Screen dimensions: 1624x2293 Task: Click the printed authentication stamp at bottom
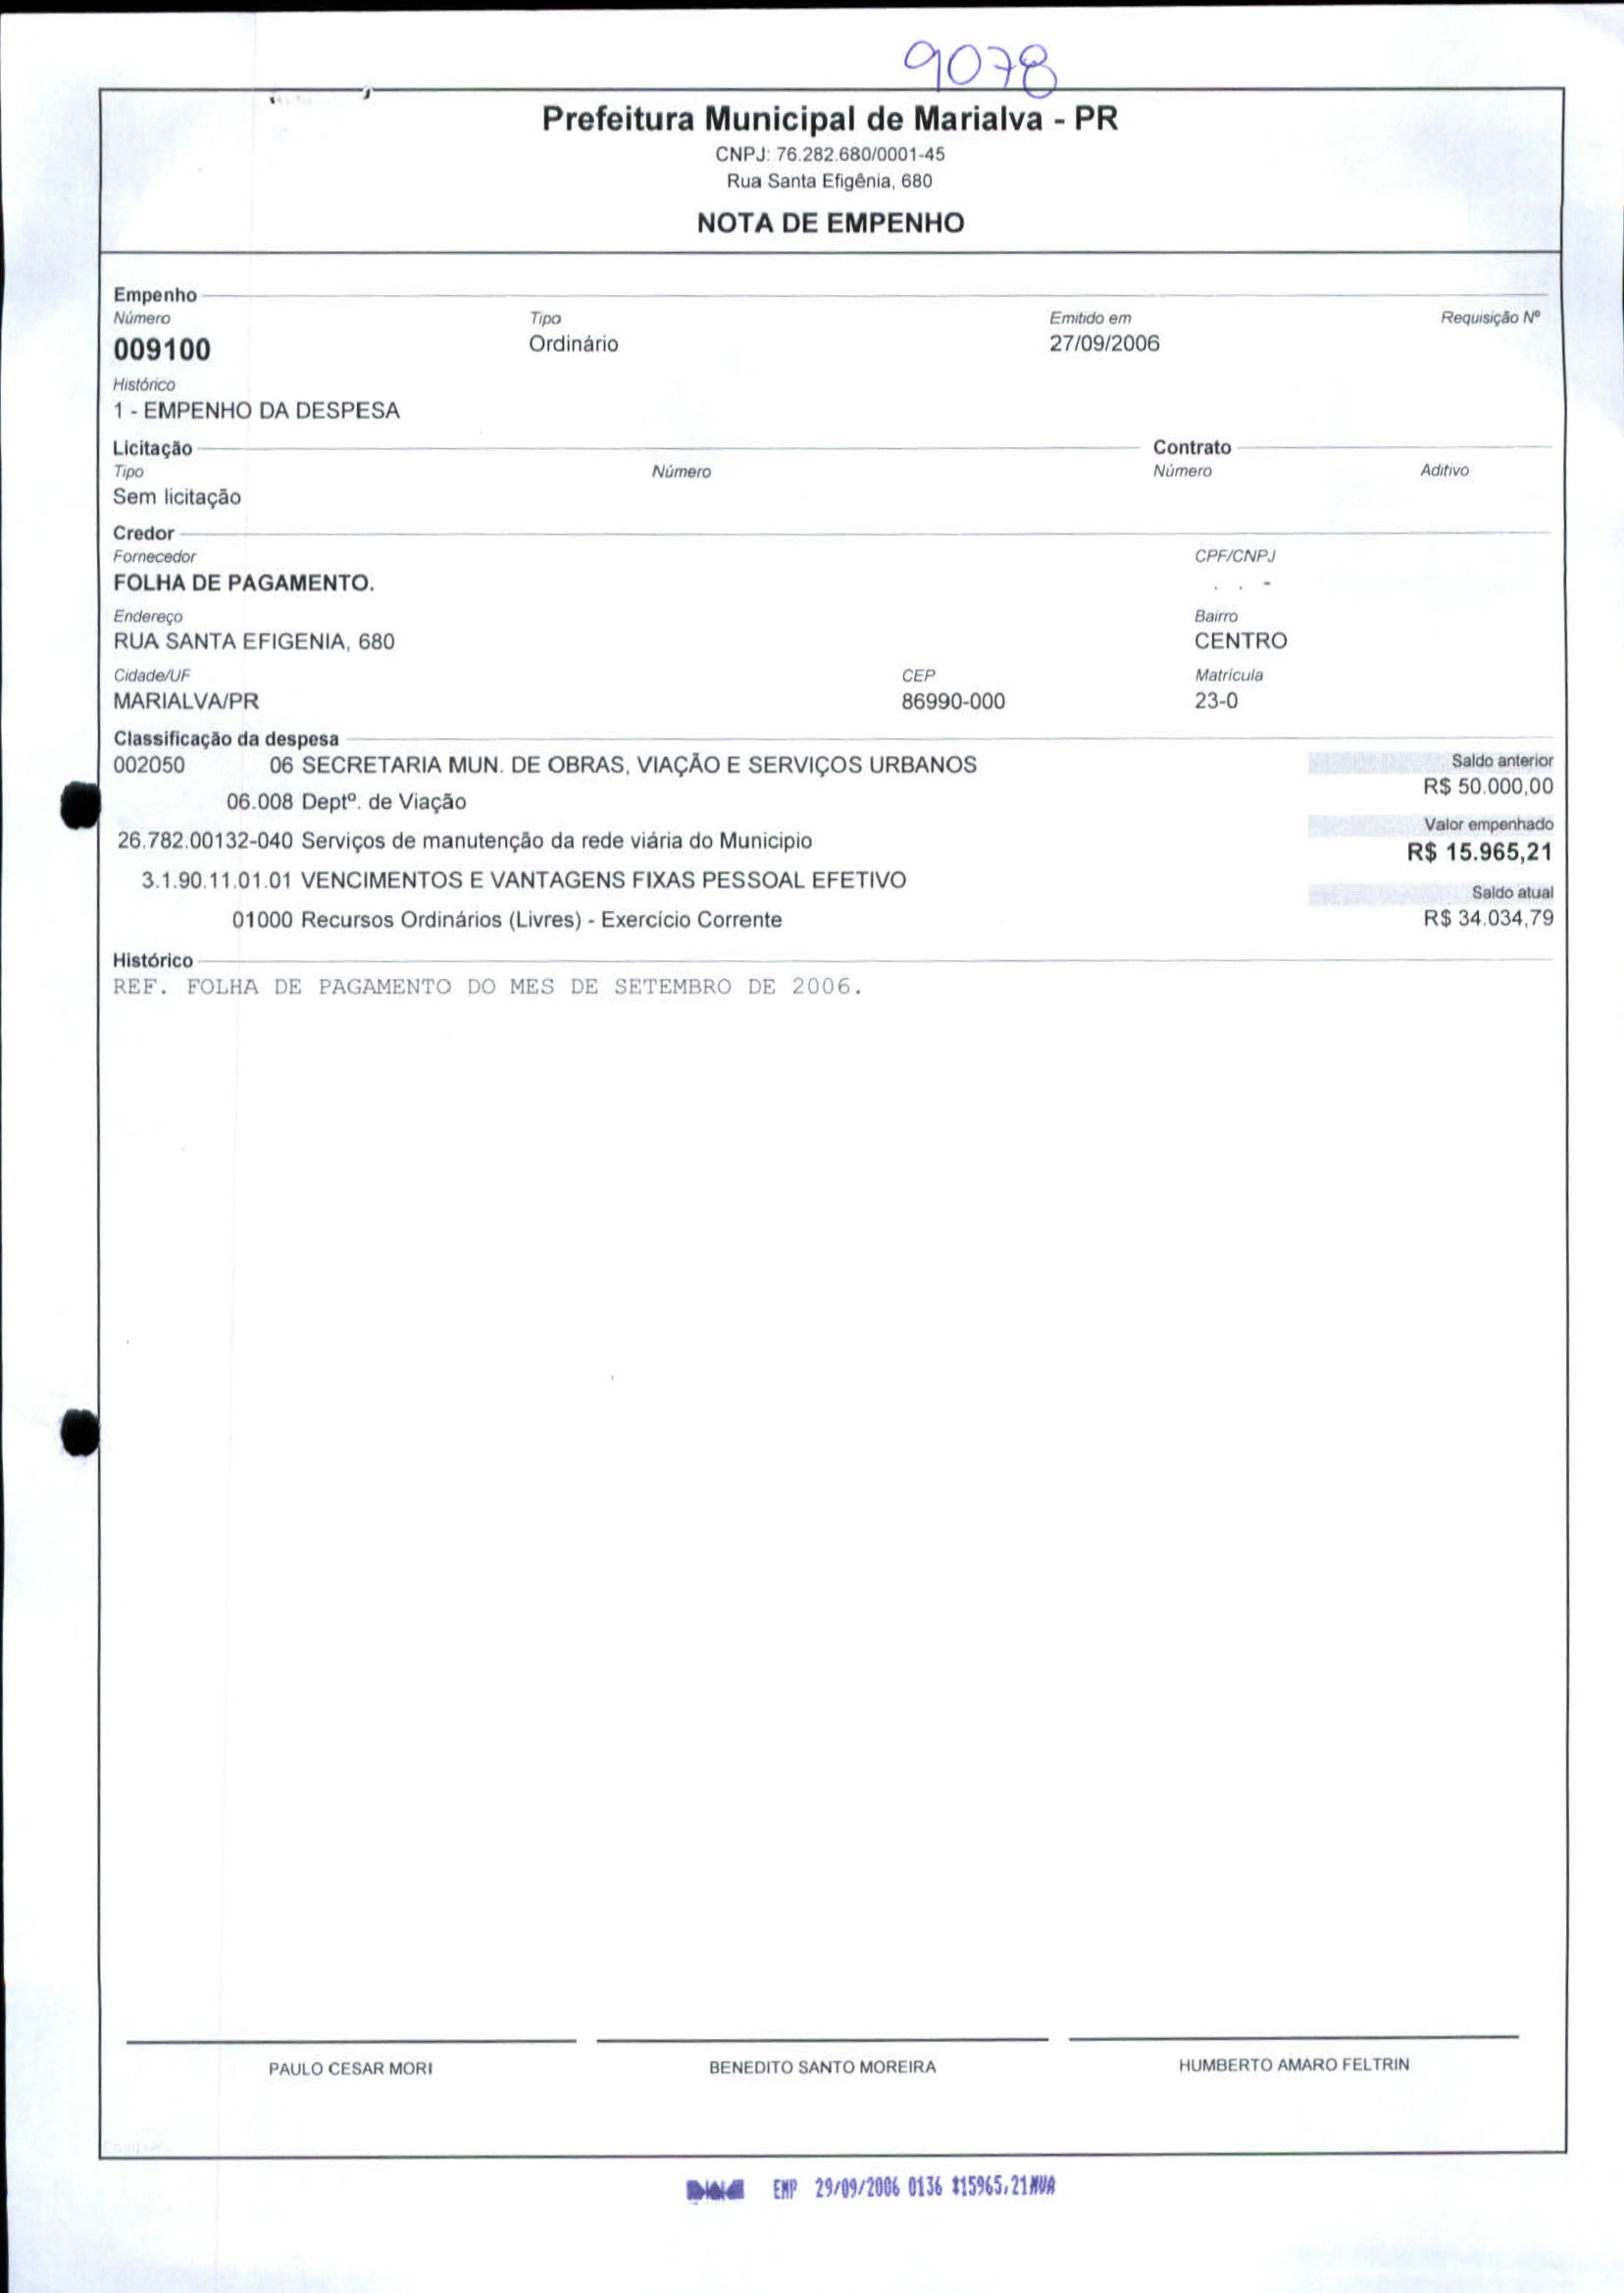click(870, 2188)
